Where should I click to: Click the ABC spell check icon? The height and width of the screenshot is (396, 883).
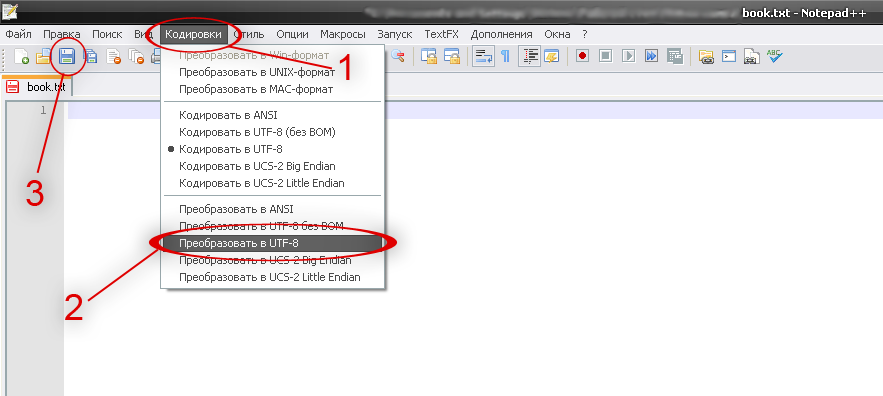[775, 56]
